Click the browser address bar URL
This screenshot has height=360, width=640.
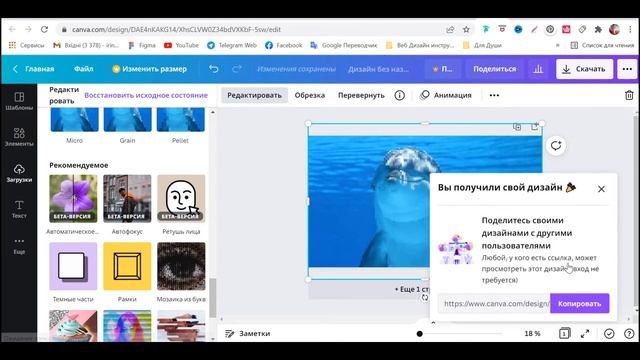176,29
